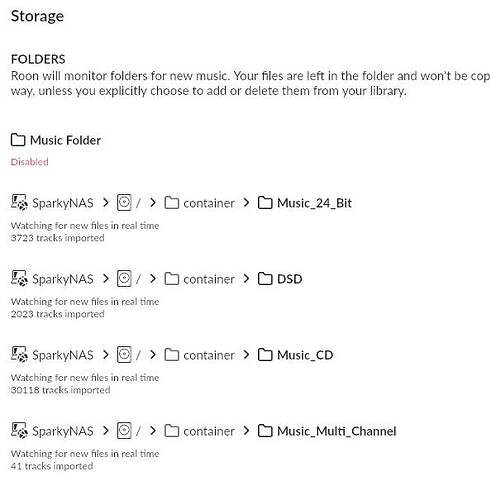Screen dimensions: 490x500
Task: Click disk drive icon in Music_Multi_Channel row
Action: (x=124, y=431)
